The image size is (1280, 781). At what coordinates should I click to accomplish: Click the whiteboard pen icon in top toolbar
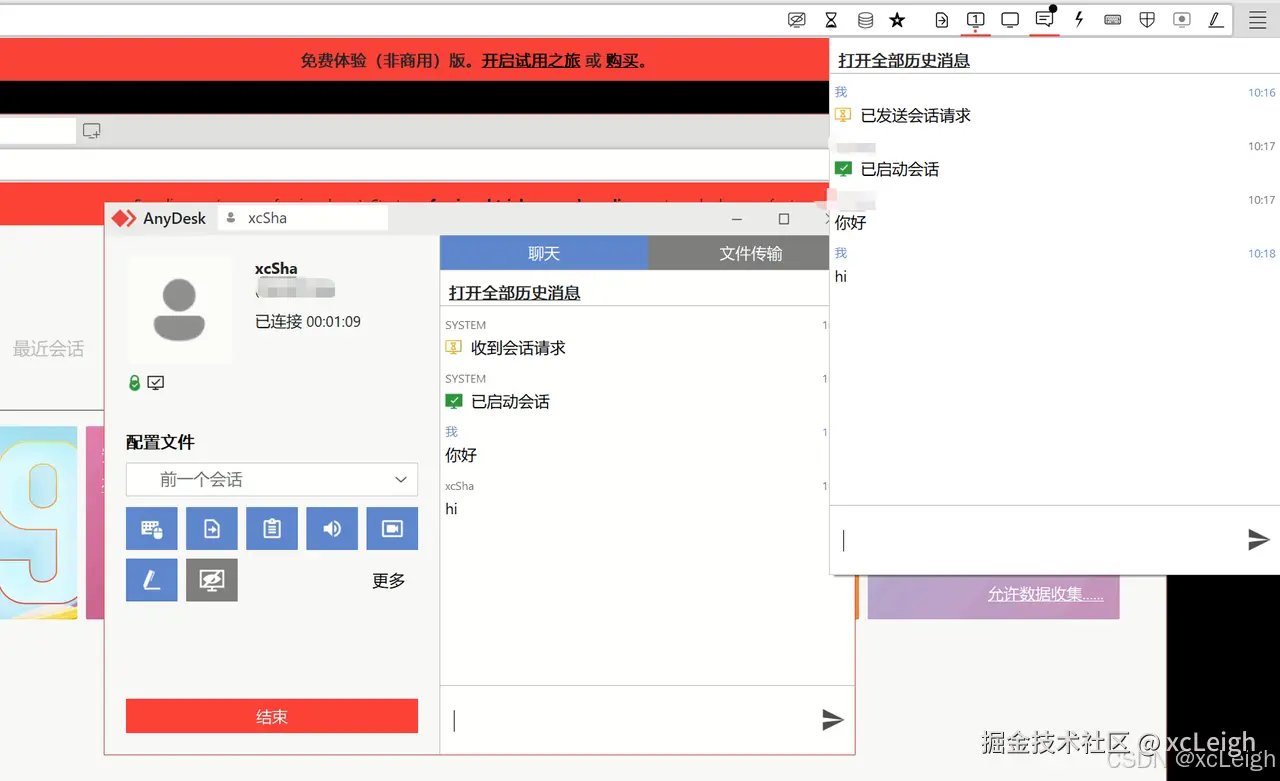[1216, 20]
